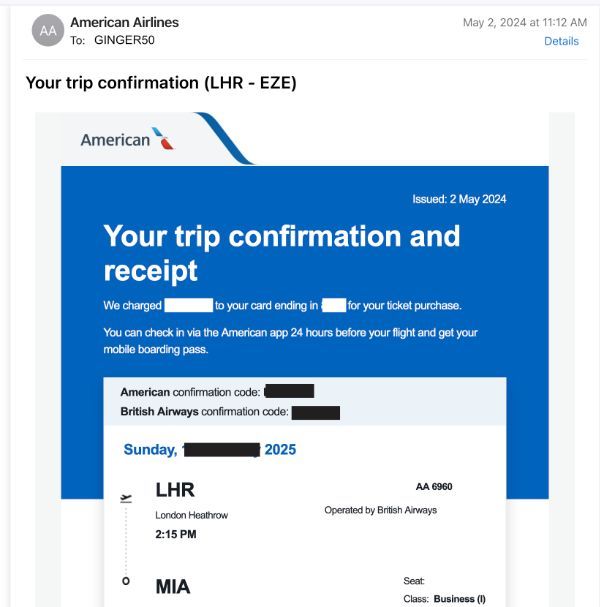The width and height of the screenshot is (600, 607).
Task: Click flight number AA 6960
Action: 434,487
